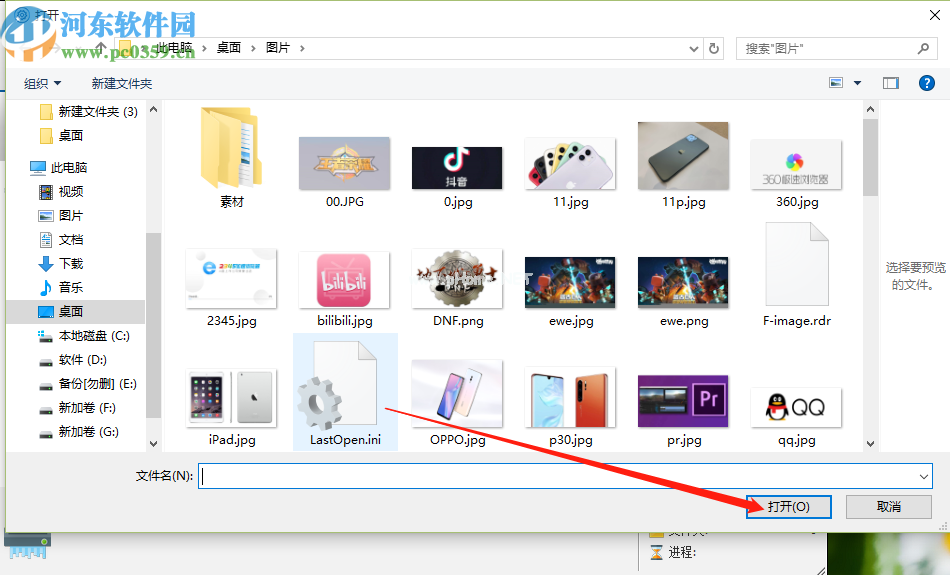The image size is (950, 575).
Task: Toggle the preview pane icon
Action: 890,83
